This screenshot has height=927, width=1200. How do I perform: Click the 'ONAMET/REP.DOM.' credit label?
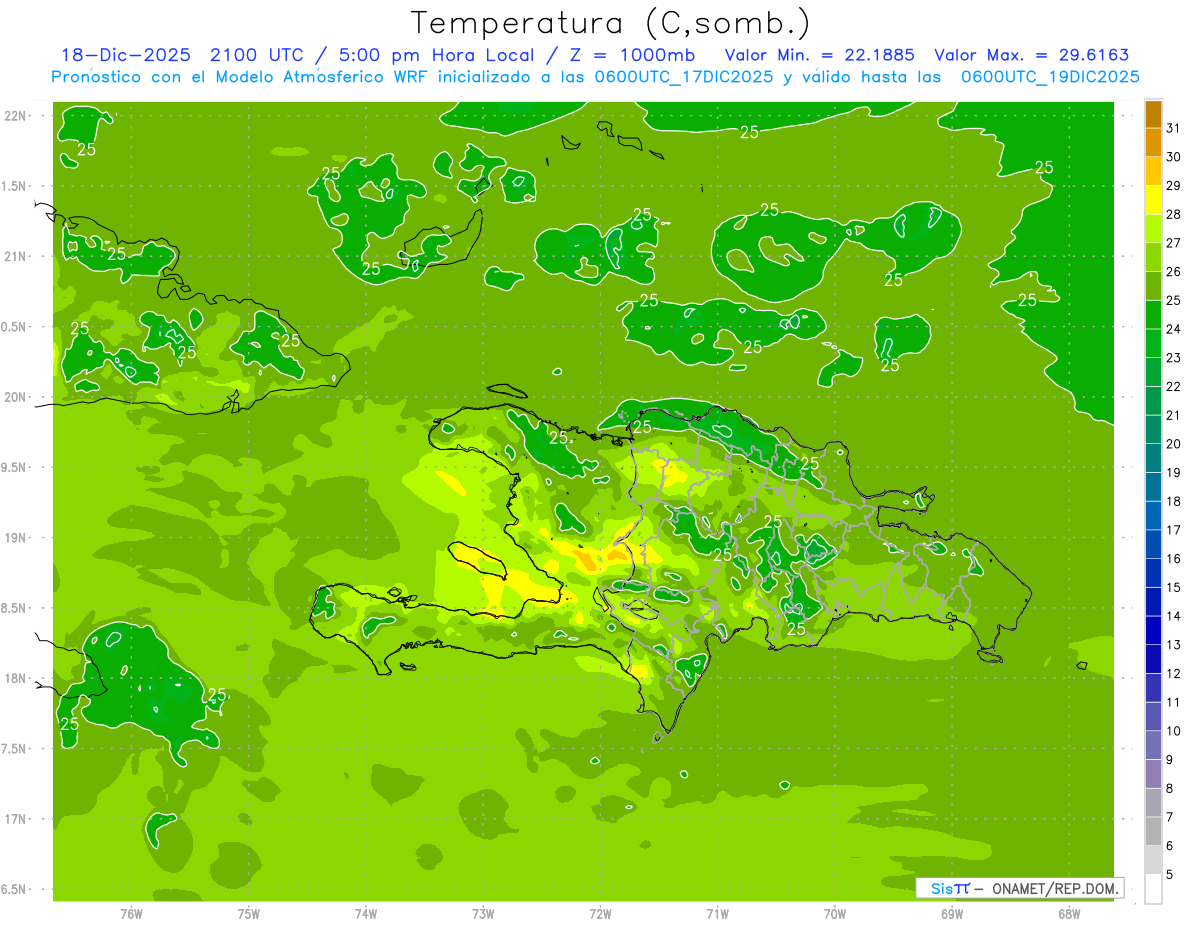click(1055, 888)
